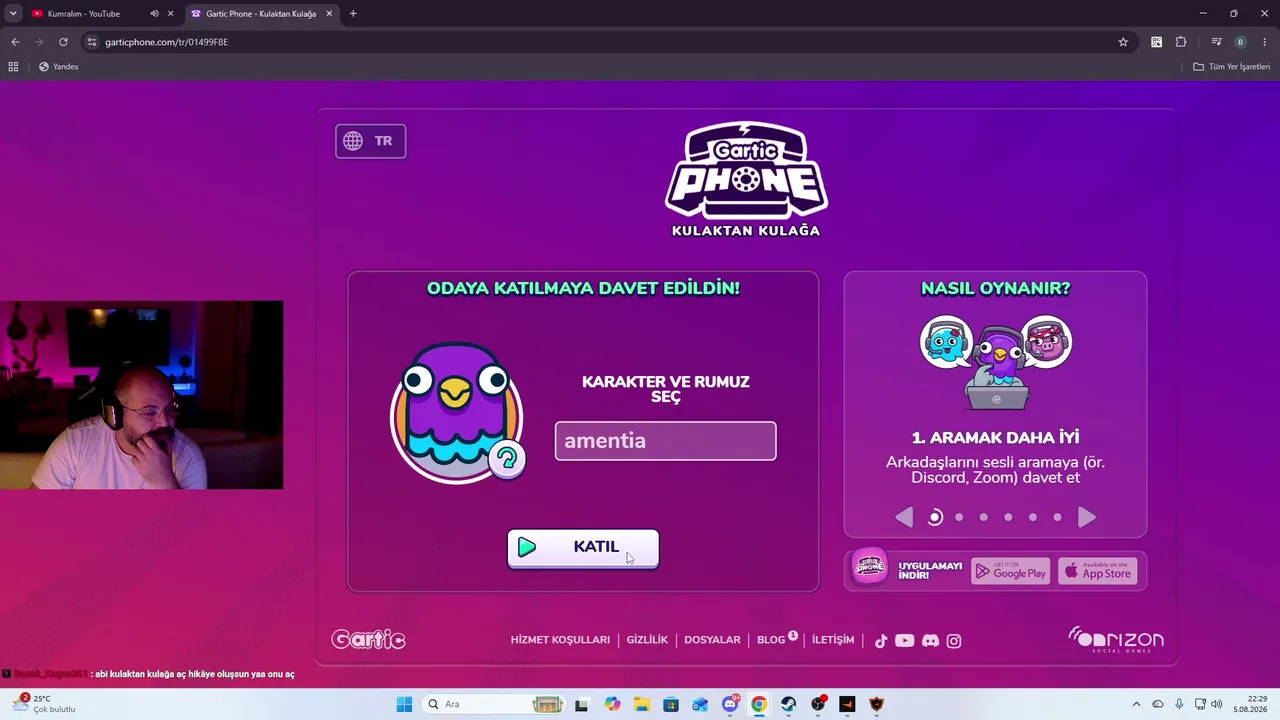This screenshot has height=720, width=1280.
Task: Join the room with the KATIL button
Action: tap(583, 548)
